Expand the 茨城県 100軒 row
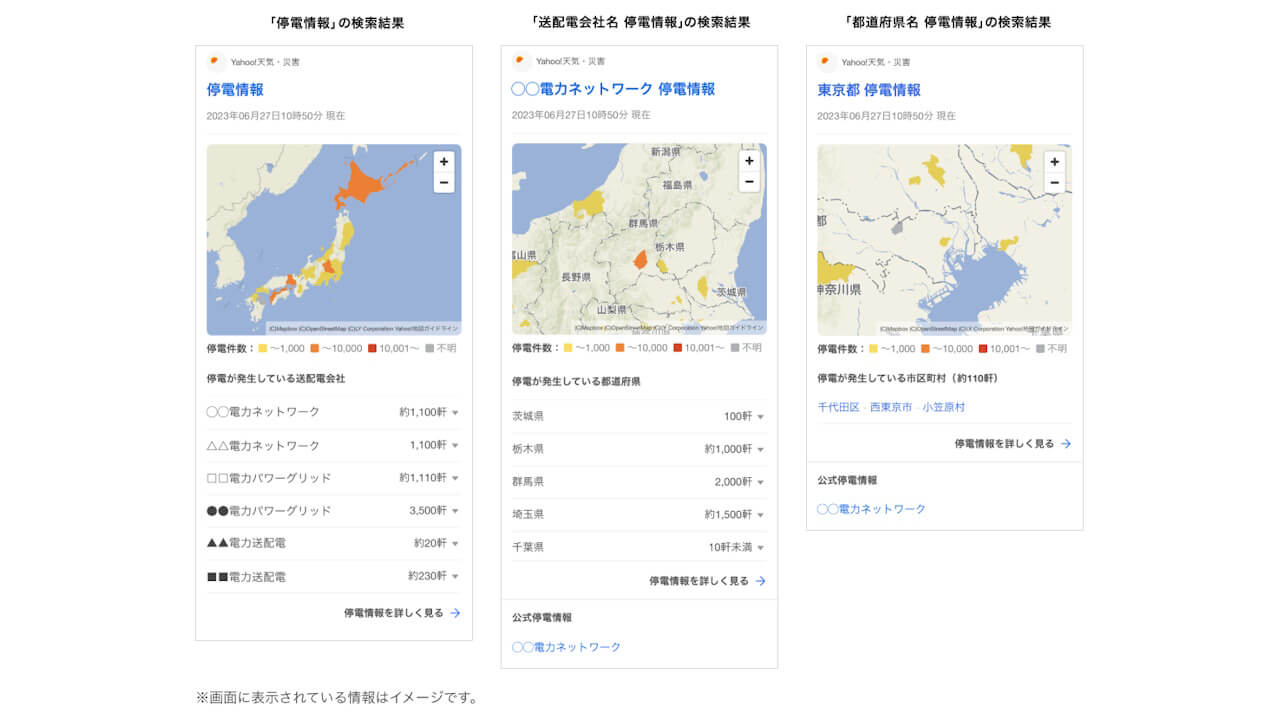This screenshot has height=720, width=1280. [760, 417]
